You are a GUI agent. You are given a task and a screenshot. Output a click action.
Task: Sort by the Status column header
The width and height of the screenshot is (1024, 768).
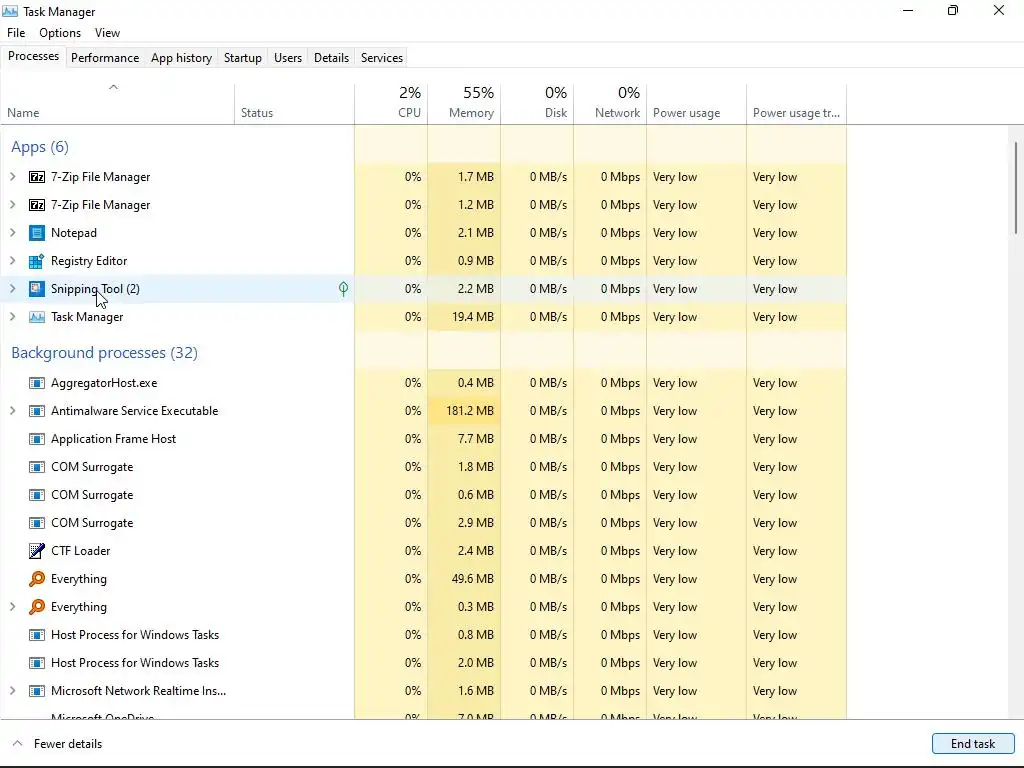tap(294, 104)
